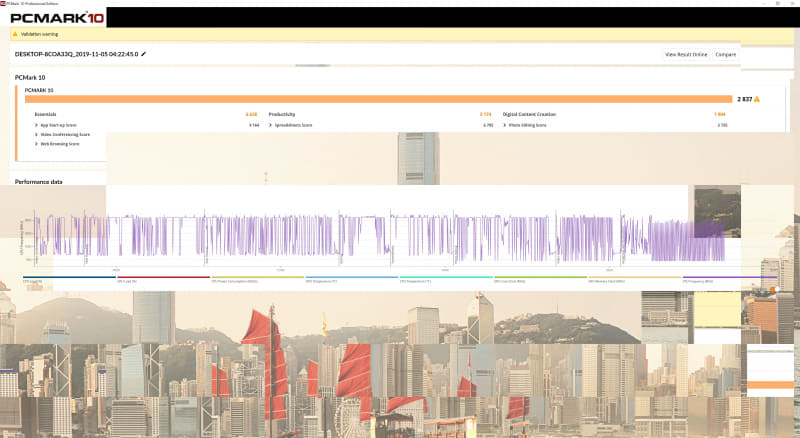This screenshot has height=438, width=800.
Task: Click the overall score 2 837
Action: point(744,99)
